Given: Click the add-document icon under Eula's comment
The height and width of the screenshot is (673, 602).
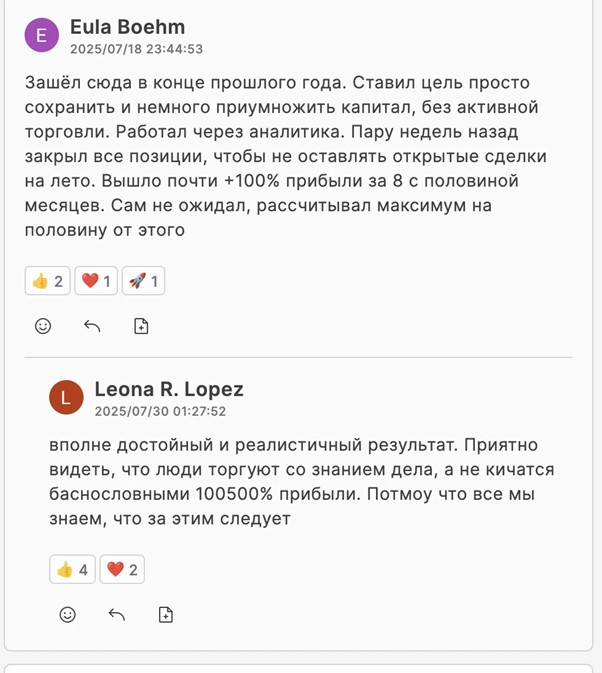Looking at the screenshot, I should point(141,326).
